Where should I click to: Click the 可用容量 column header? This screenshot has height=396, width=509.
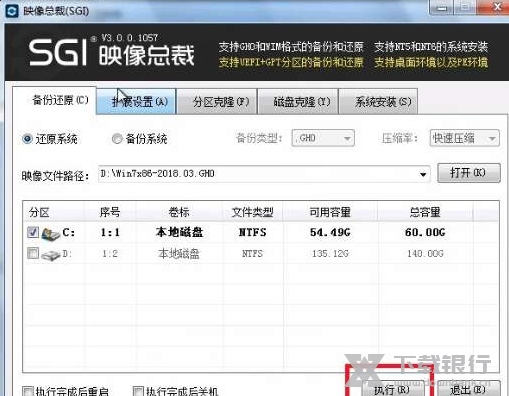pos(330,212)
